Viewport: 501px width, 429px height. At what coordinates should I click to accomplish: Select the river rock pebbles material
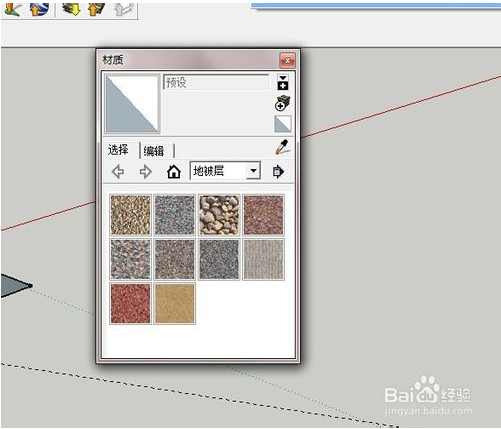tap(219, 215)
